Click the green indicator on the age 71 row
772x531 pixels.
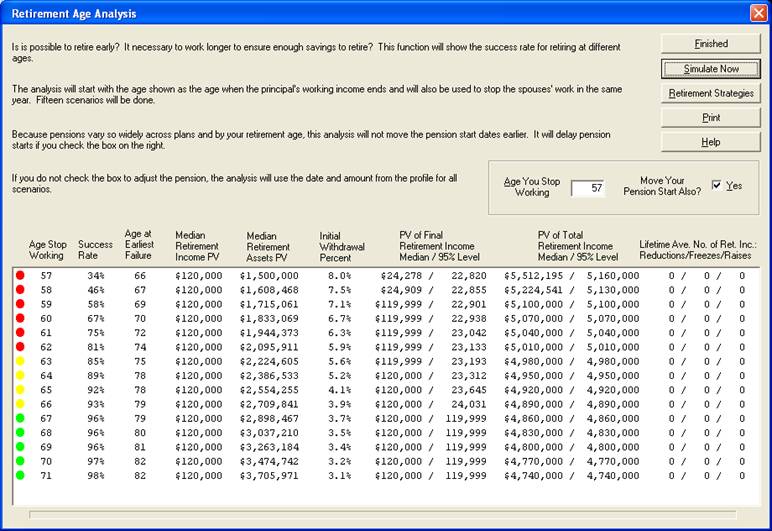click(x=19, y=477)
